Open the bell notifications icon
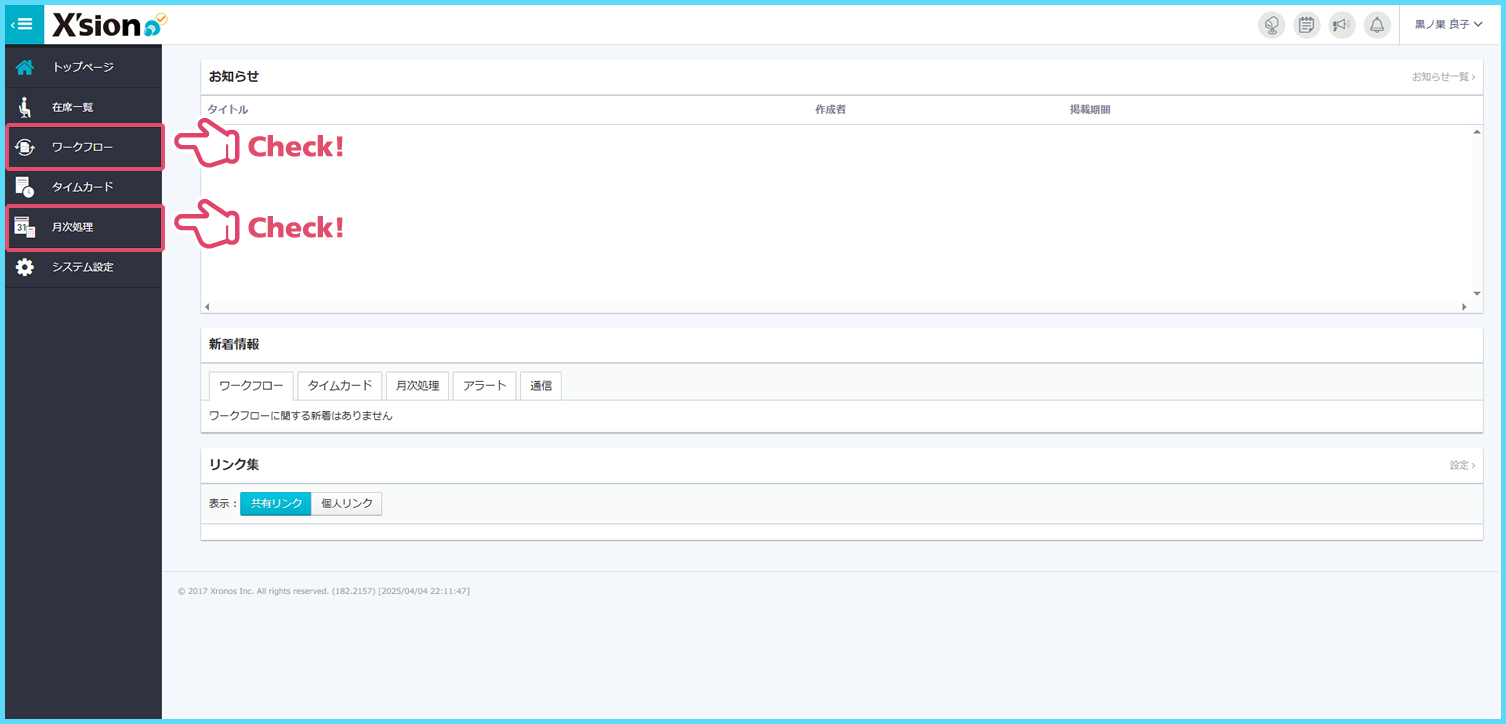The width and height of the screenshot is (1506, 724). click(1377, 25)
